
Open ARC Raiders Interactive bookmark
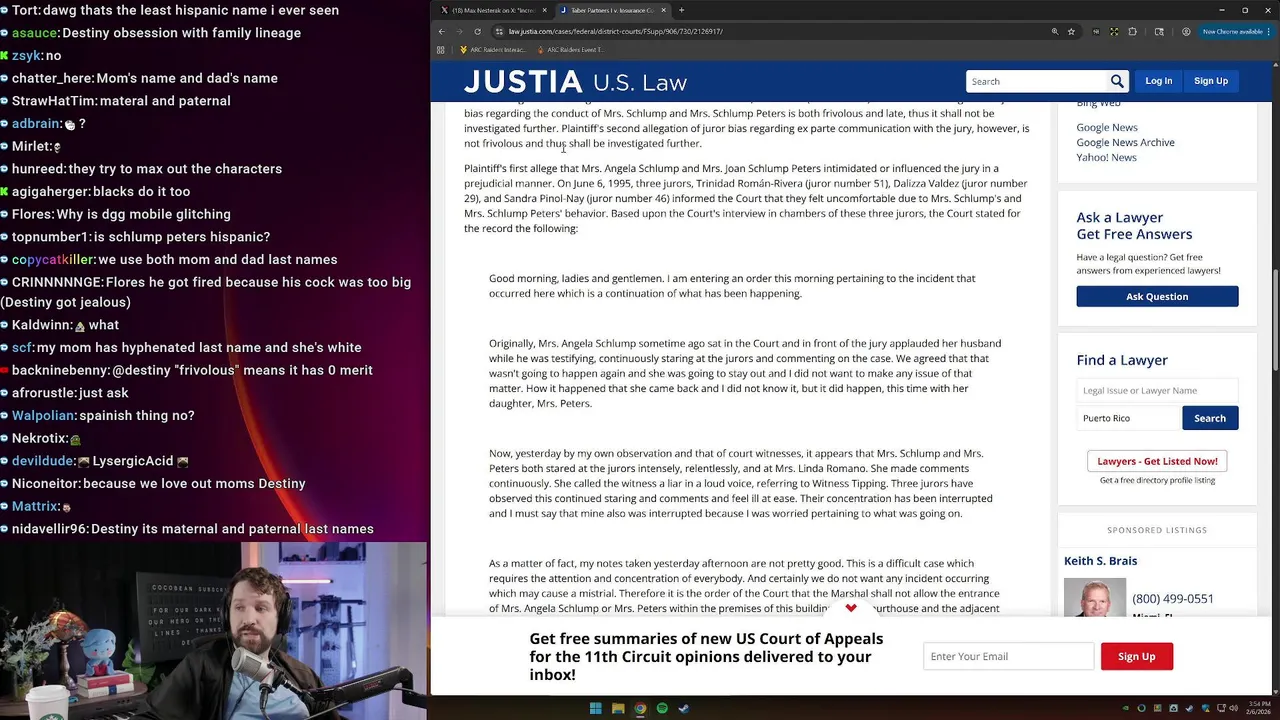click(492, 49)
